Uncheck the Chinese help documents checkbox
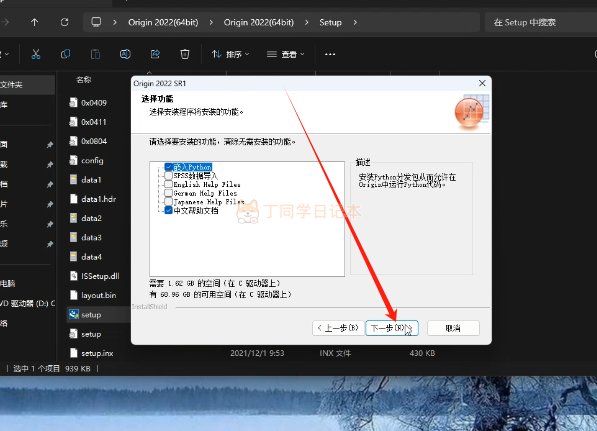This screenshot has height=431, width=597. [169, 211]
